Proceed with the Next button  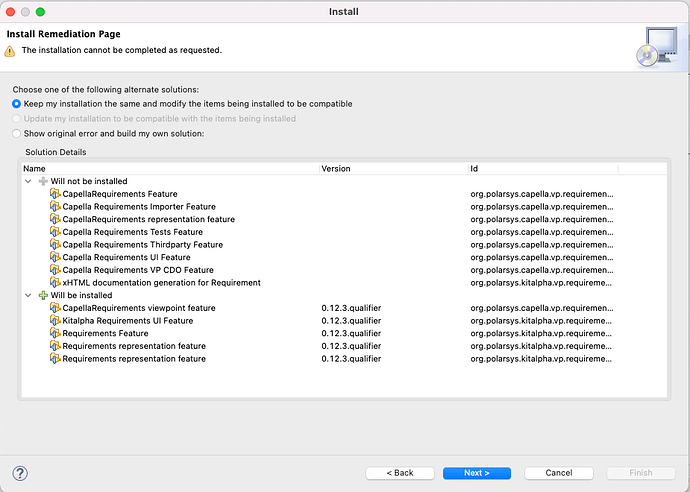(477, 473)
